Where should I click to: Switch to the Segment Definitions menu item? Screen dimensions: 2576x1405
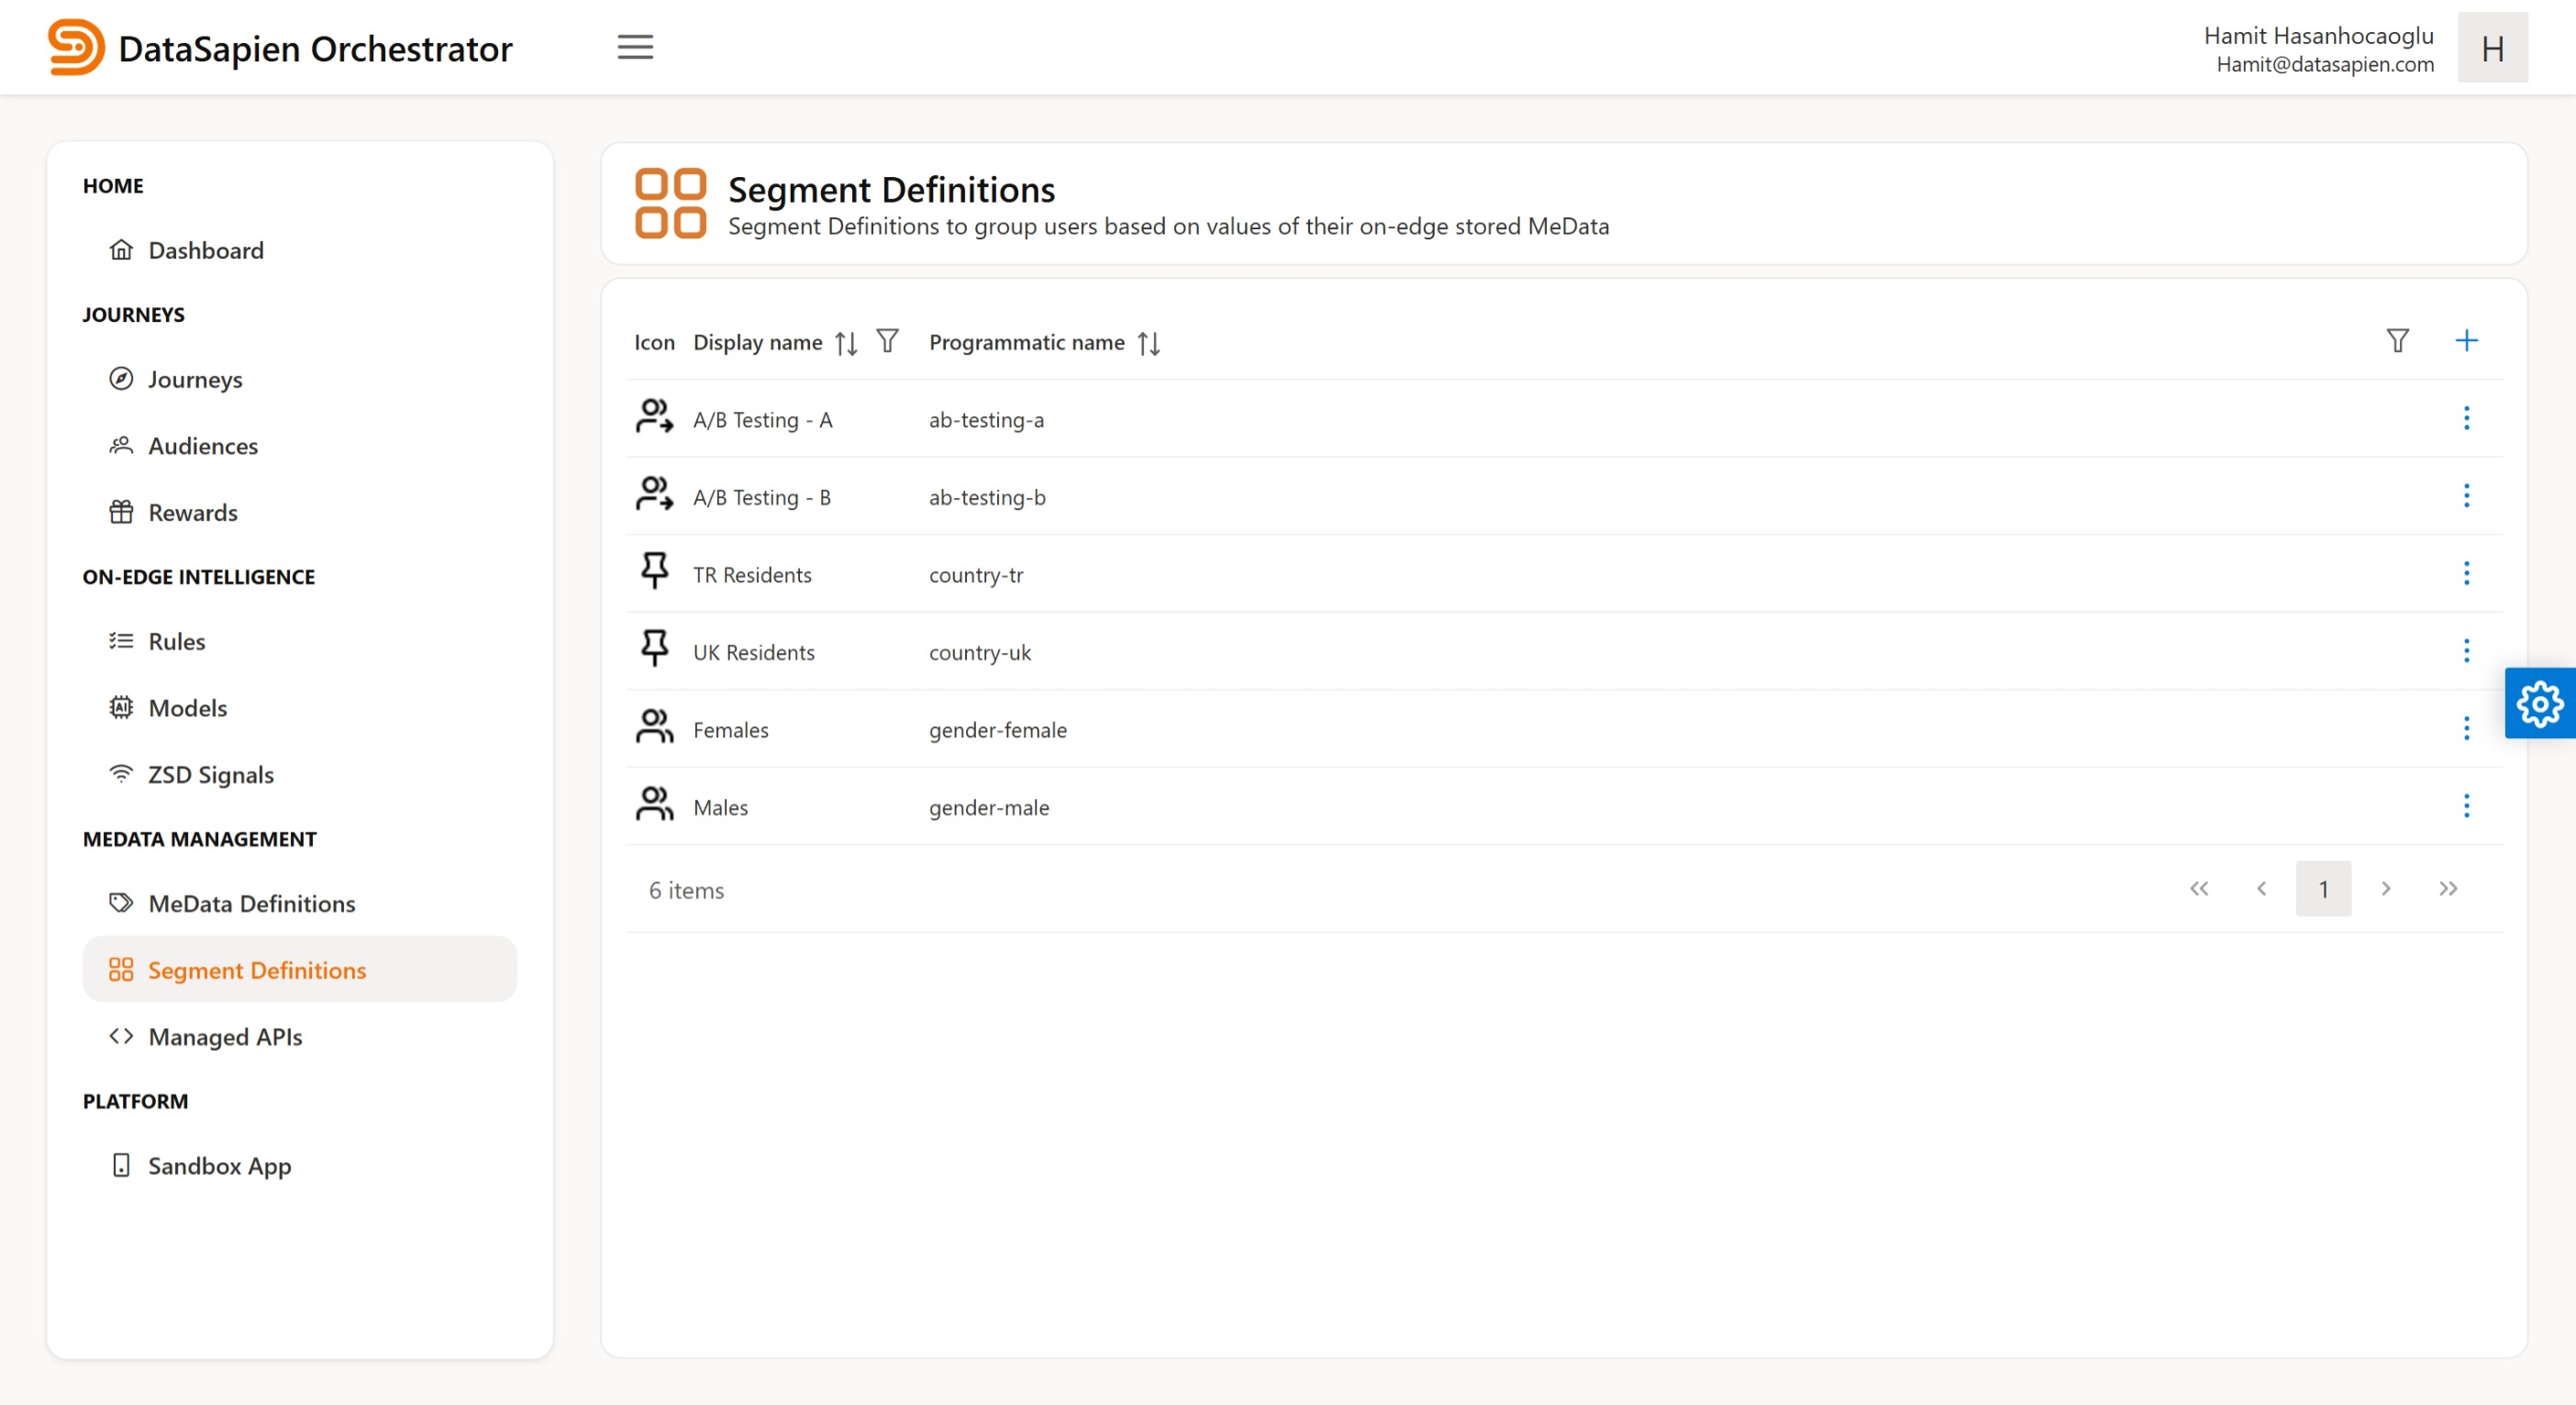[x=256, y=970]
